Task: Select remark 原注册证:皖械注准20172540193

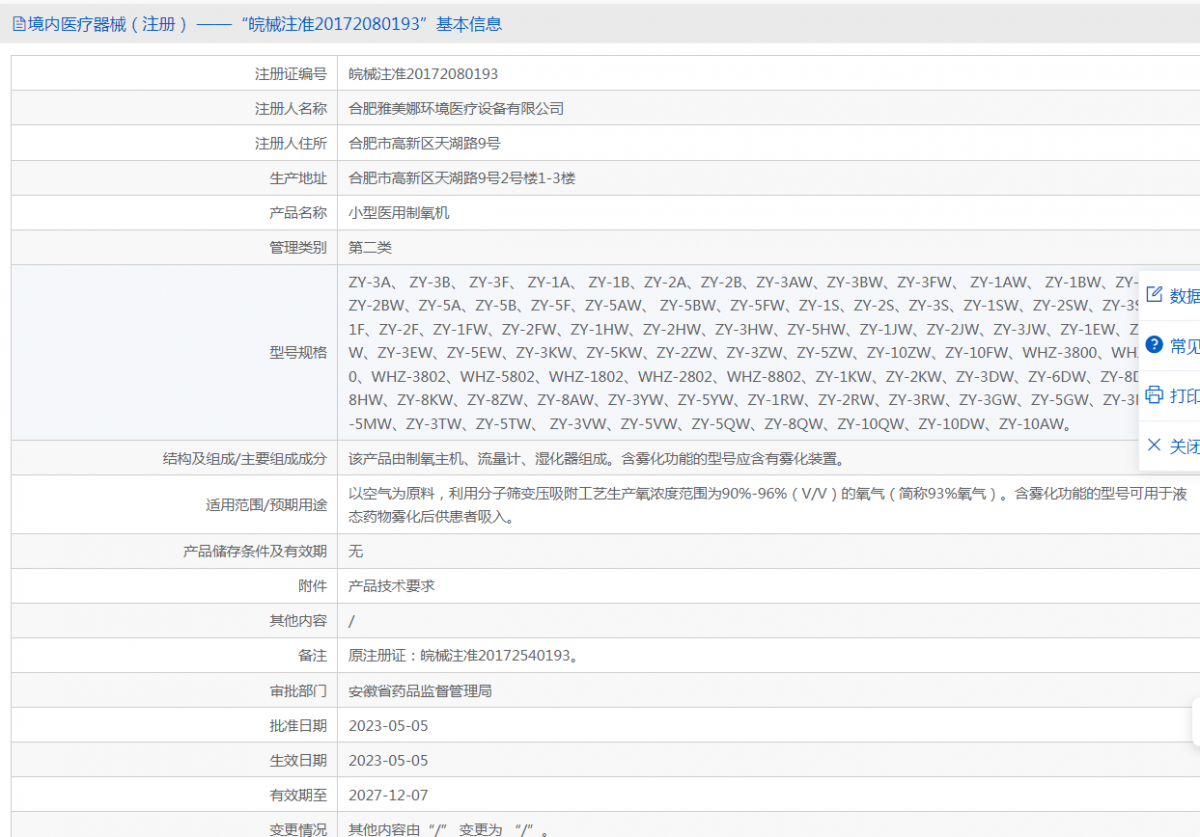Action: coord(463,656)
